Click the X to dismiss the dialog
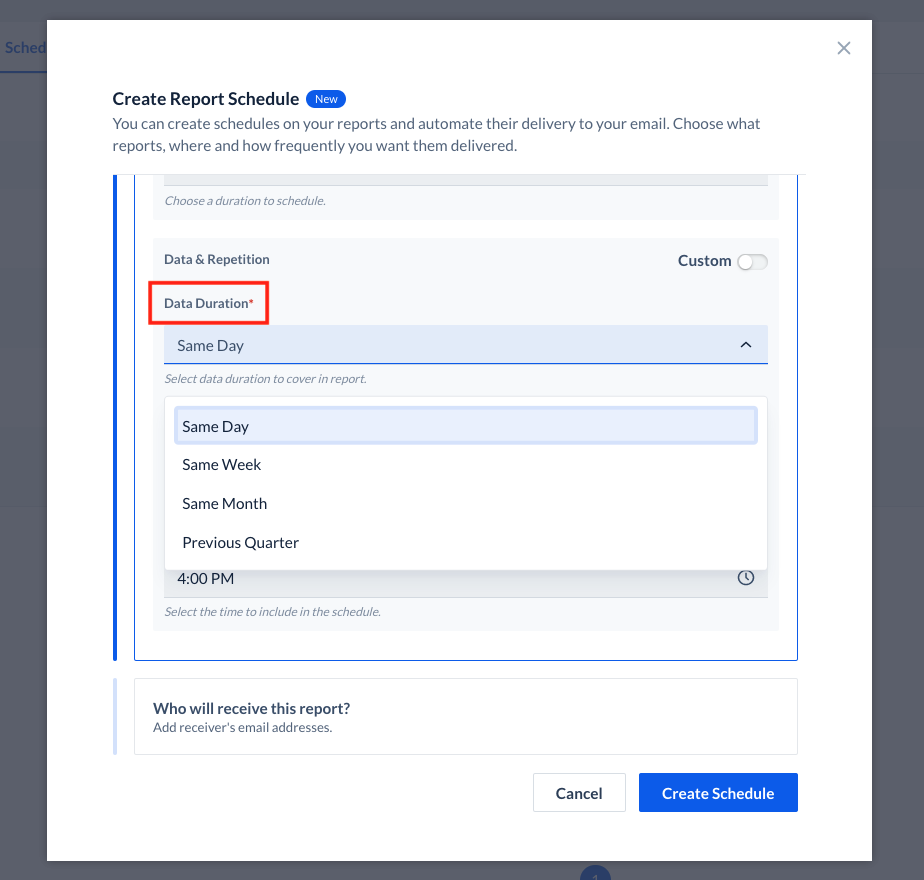This screenshot has width=924, height=880. click(843, 48)
